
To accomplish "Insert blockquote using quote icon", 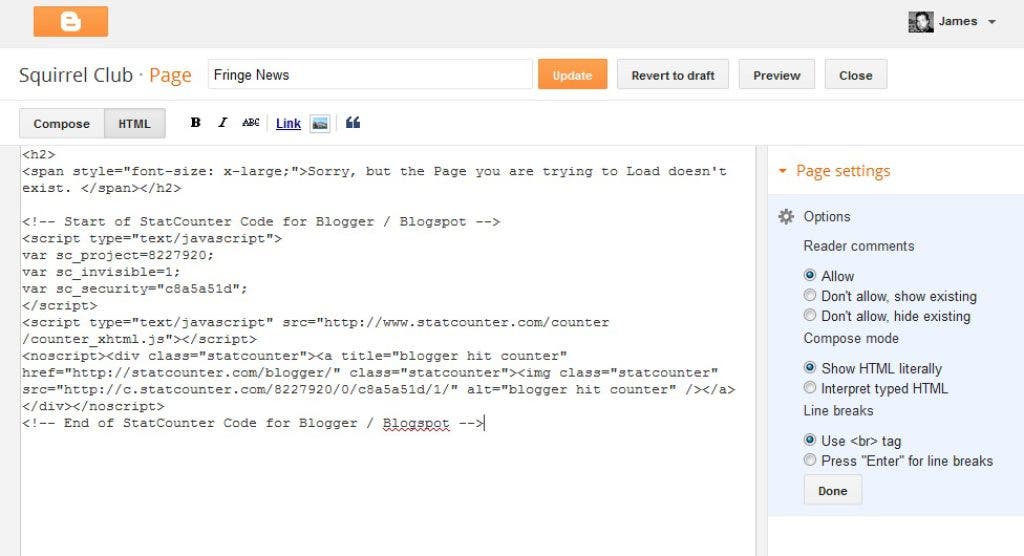I will click(x=353, y=123).
